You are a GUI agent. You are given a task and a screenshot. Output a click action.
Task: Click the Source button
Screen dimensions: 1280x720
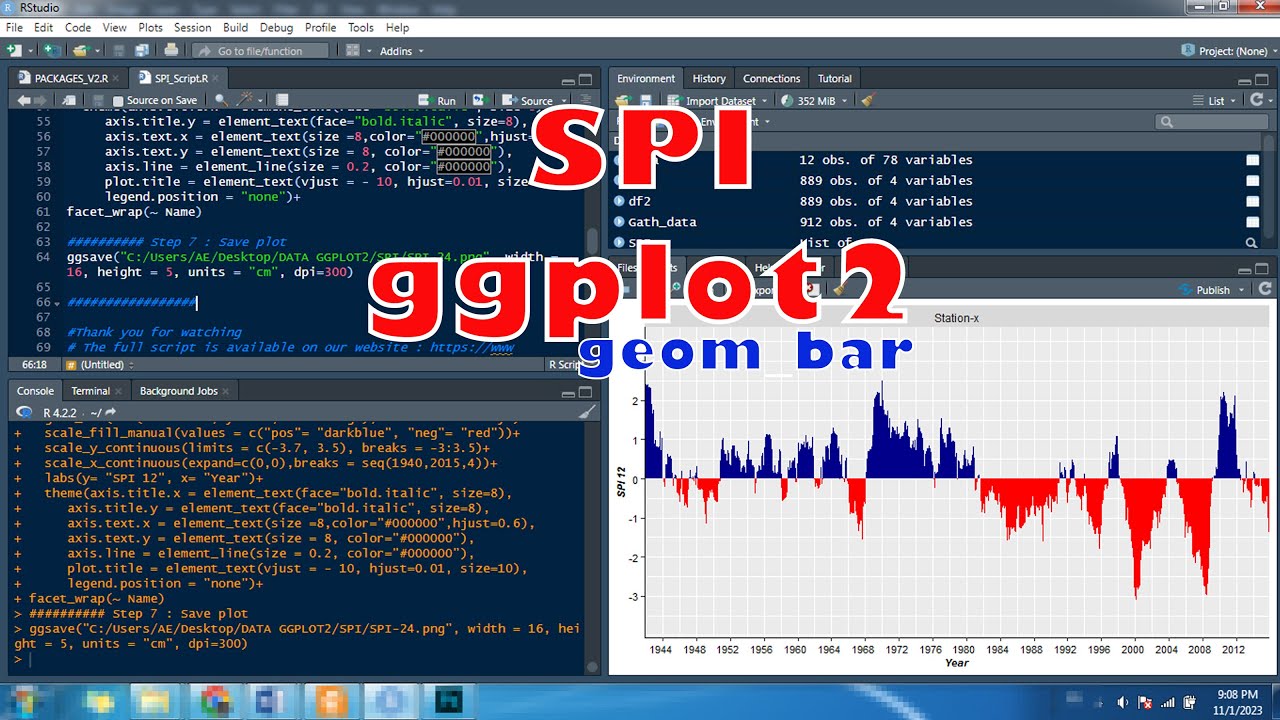529,100
